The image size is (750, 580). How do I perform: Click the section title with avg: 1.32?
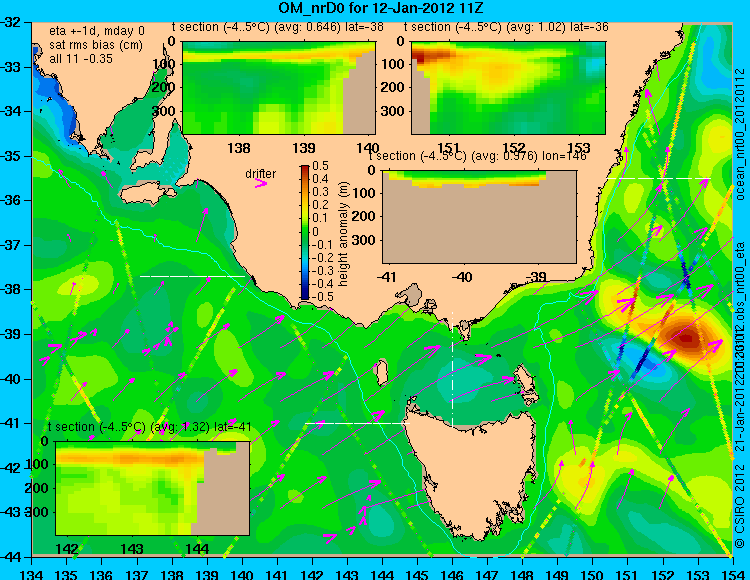pyautogui.click(x=149, y=427)
